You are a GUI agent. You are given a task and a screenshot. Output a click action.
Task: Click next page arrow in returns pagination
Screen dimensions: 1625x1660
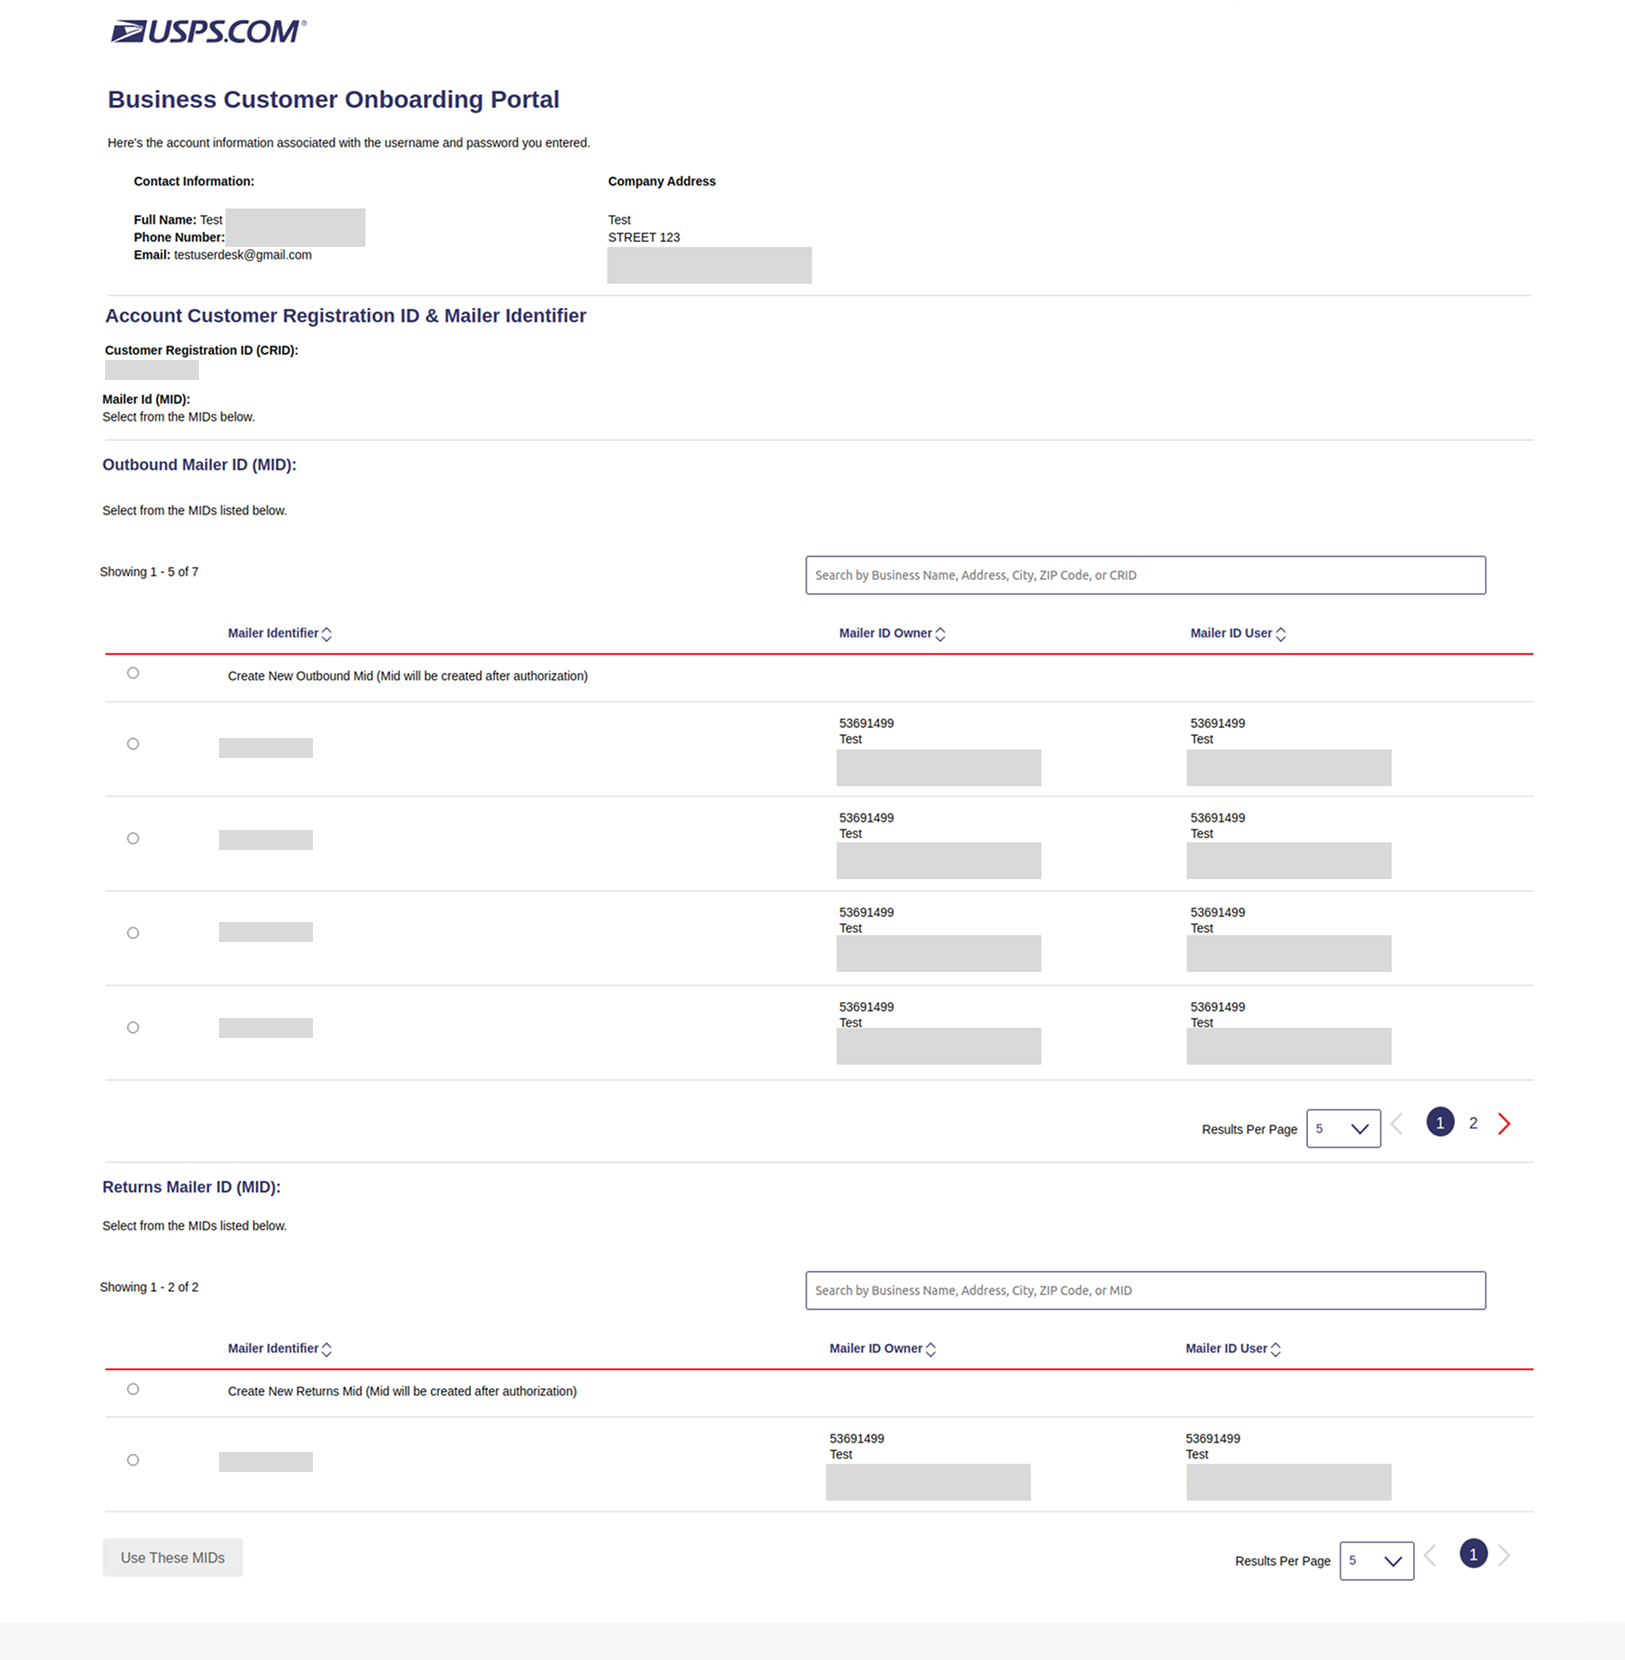click(x=1504, y=1555)
